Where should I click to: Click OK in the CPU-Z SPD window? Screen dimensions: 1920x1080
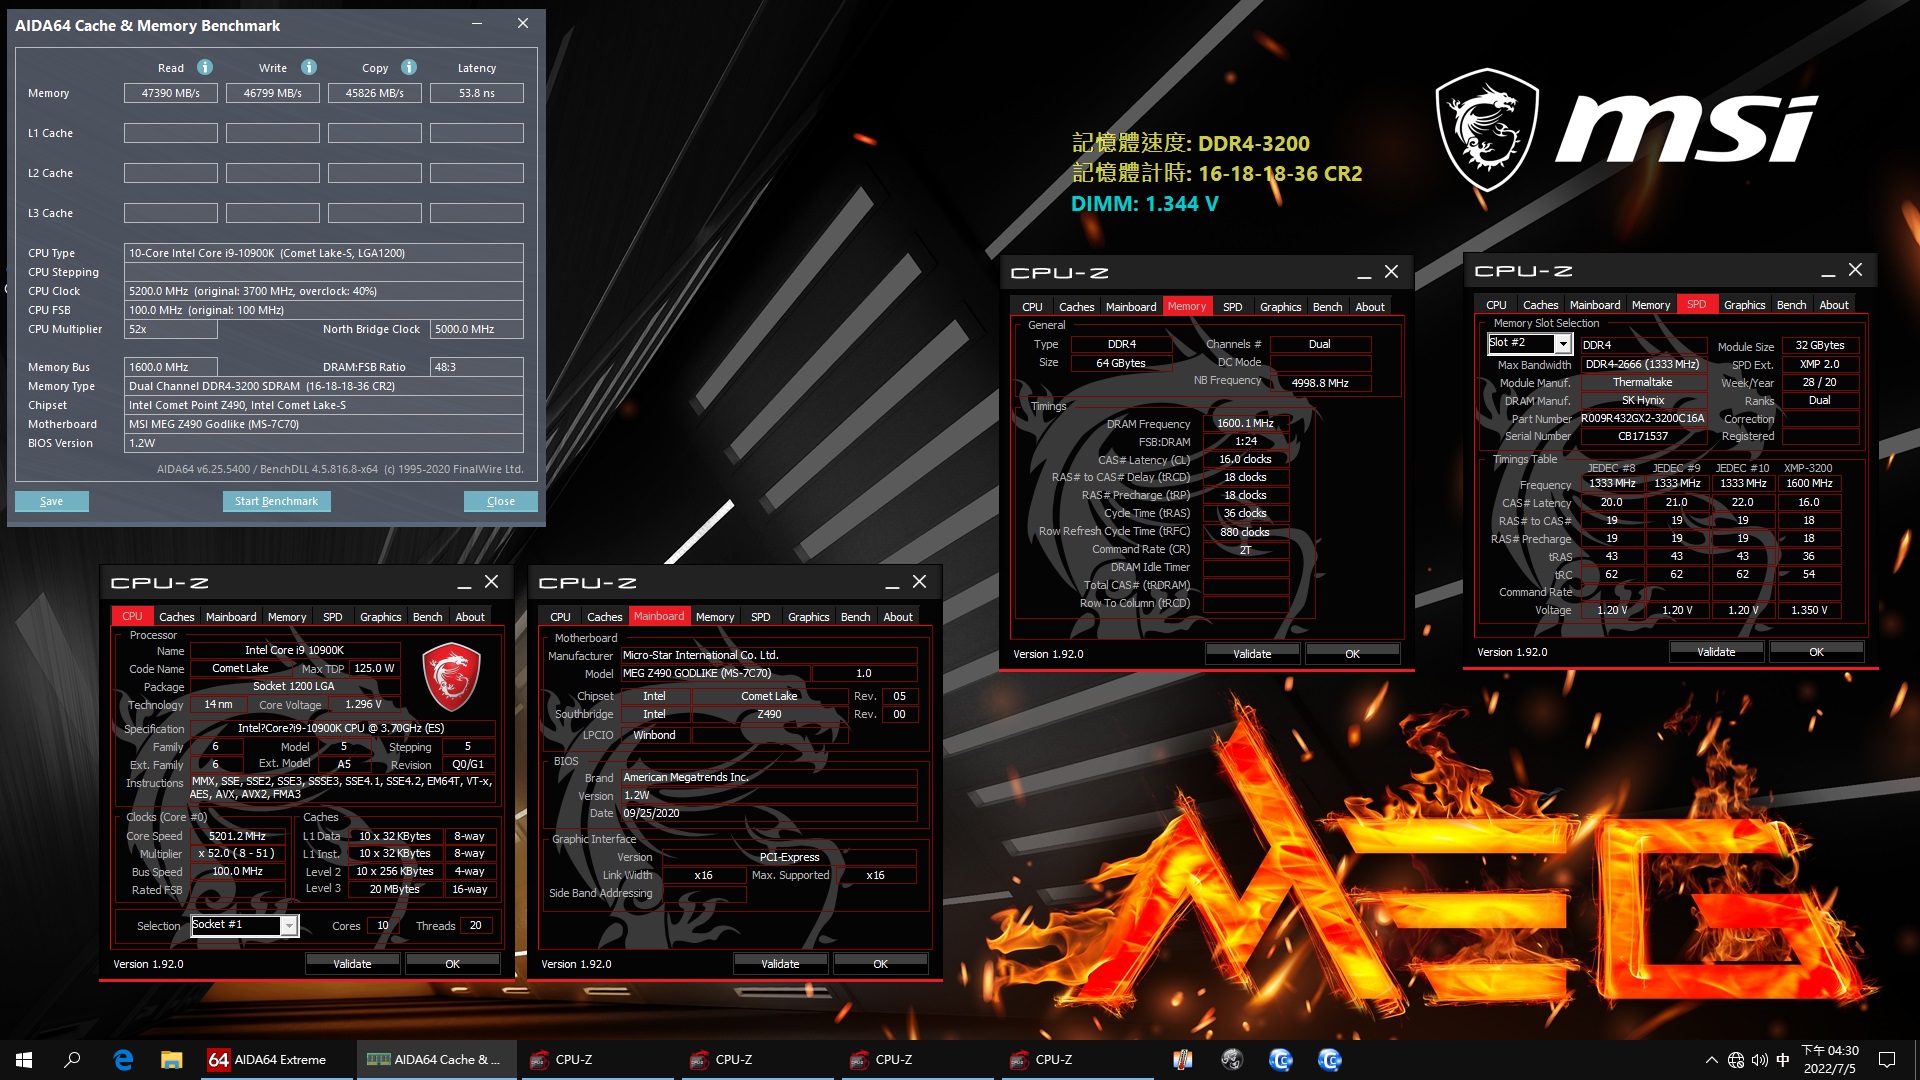(x=1816, y=652)
